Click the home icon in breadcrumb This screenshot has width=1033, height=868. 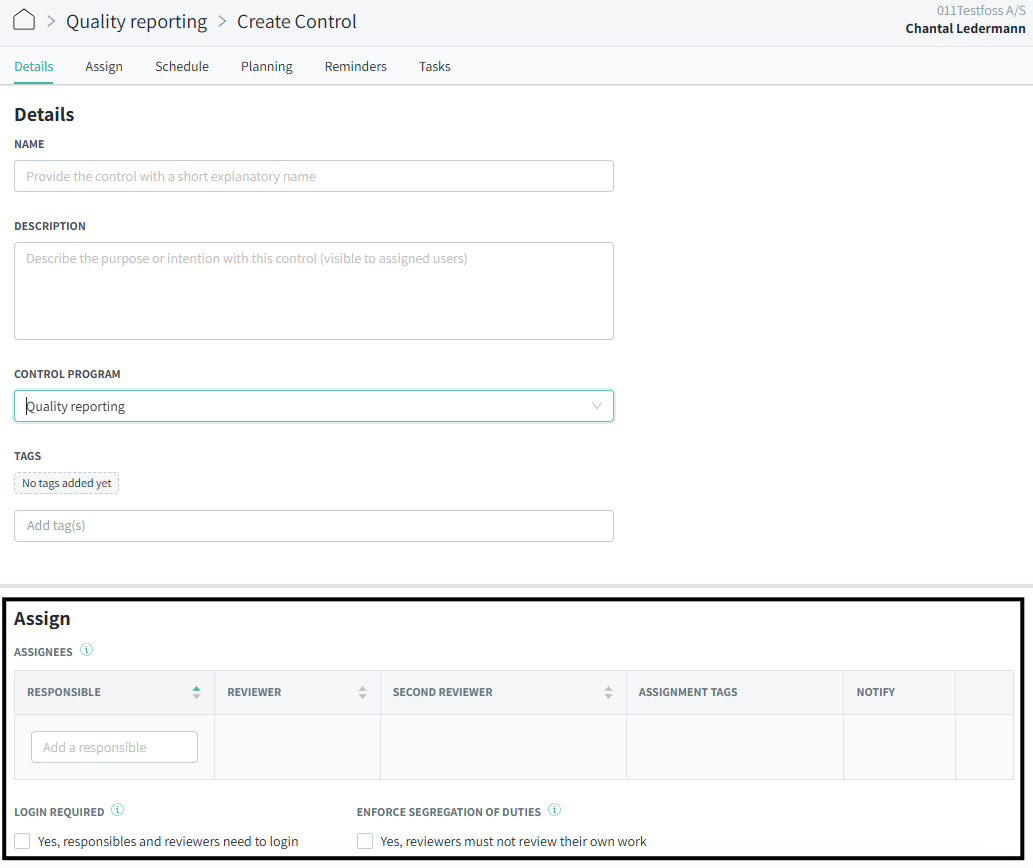24,20
